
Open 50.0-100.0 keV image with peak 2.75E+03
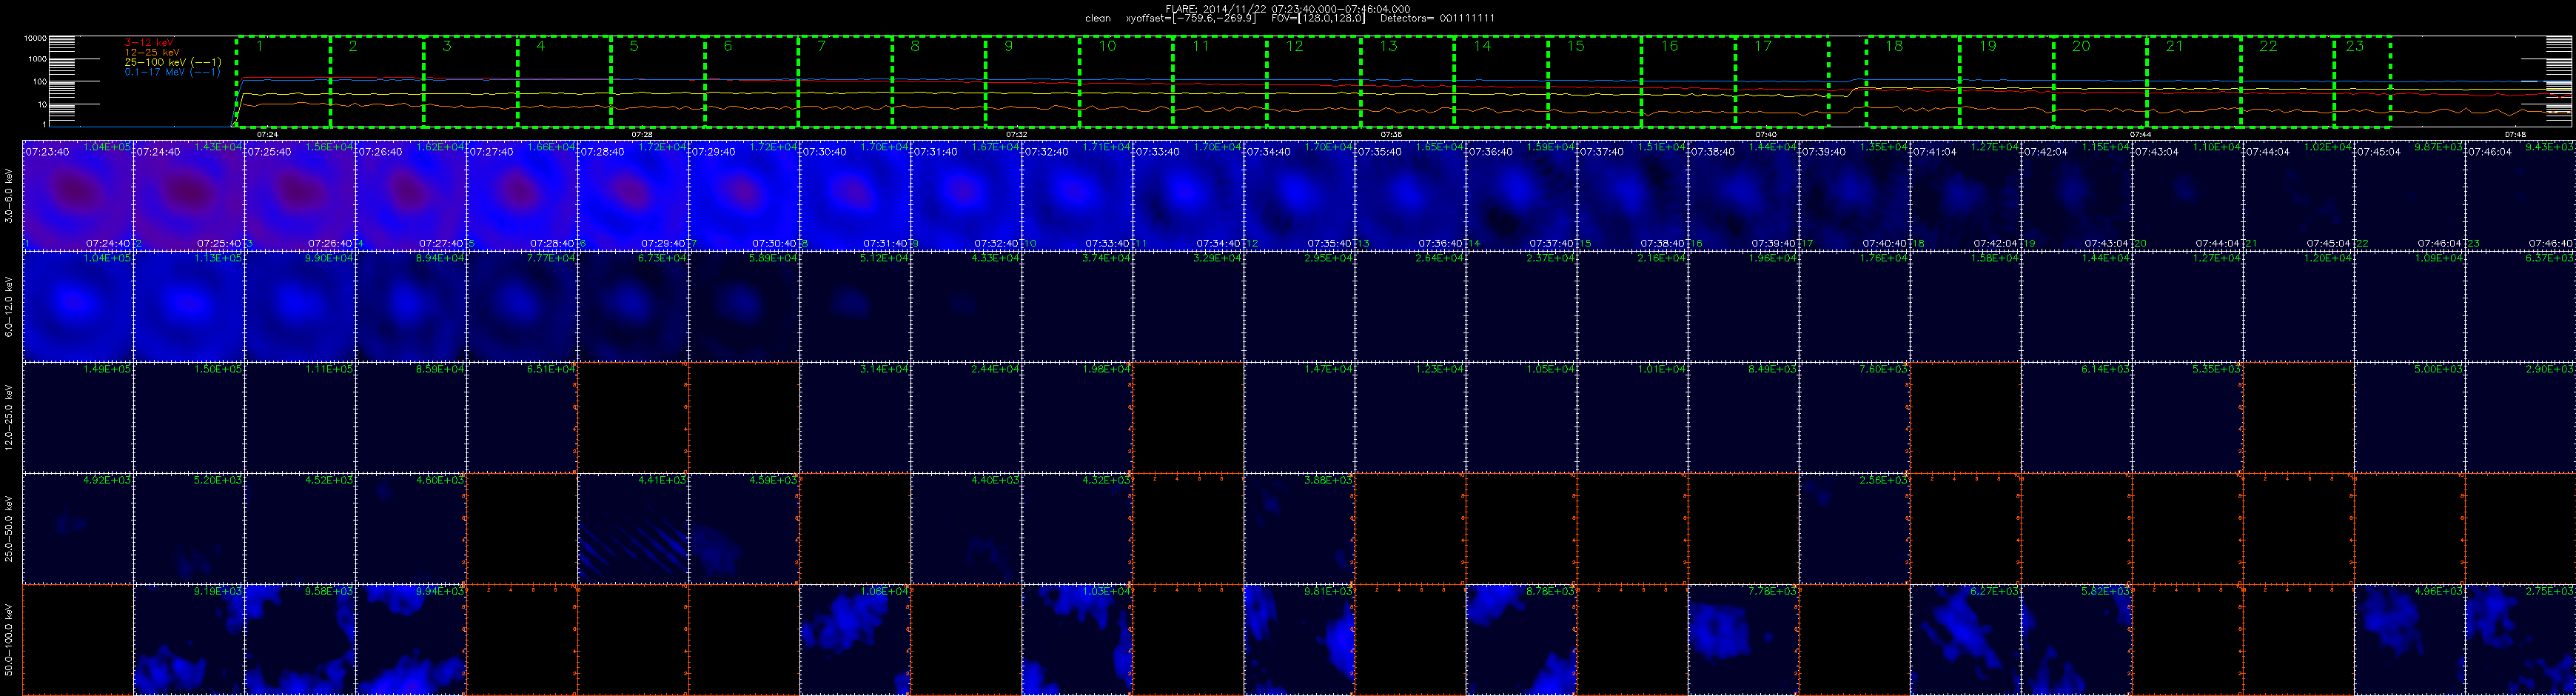[2520, 640]
